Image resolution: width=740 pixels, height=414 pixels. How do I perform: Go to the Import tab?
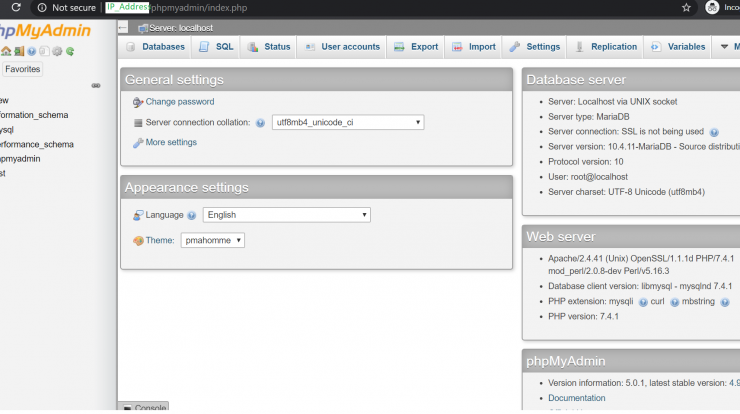(474, 47)
